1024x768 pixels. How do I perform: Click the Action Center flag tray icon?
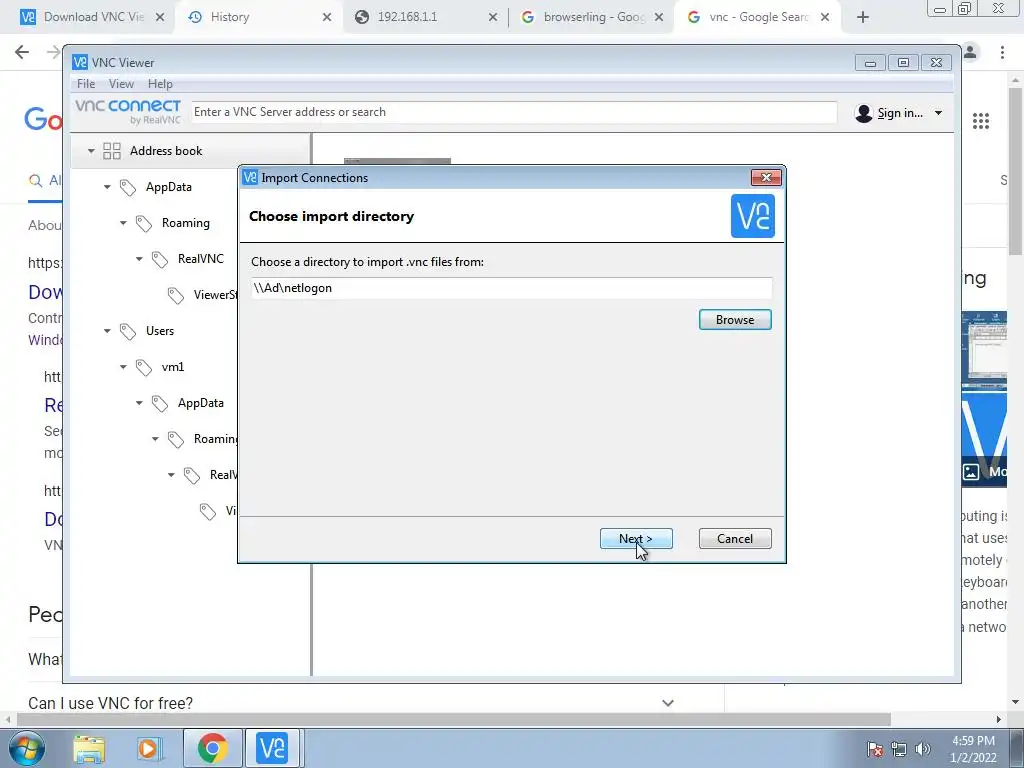pos(875,749)
